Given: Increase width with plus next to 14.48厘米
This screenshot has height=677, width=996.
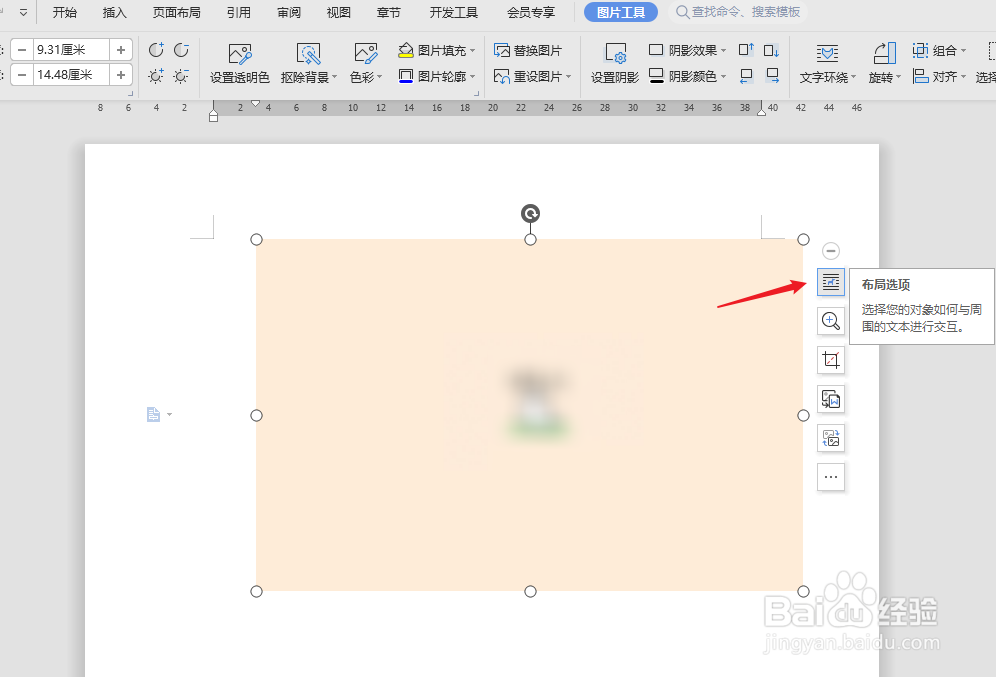Looking at the screenshot, I should [x=121, y=75].
